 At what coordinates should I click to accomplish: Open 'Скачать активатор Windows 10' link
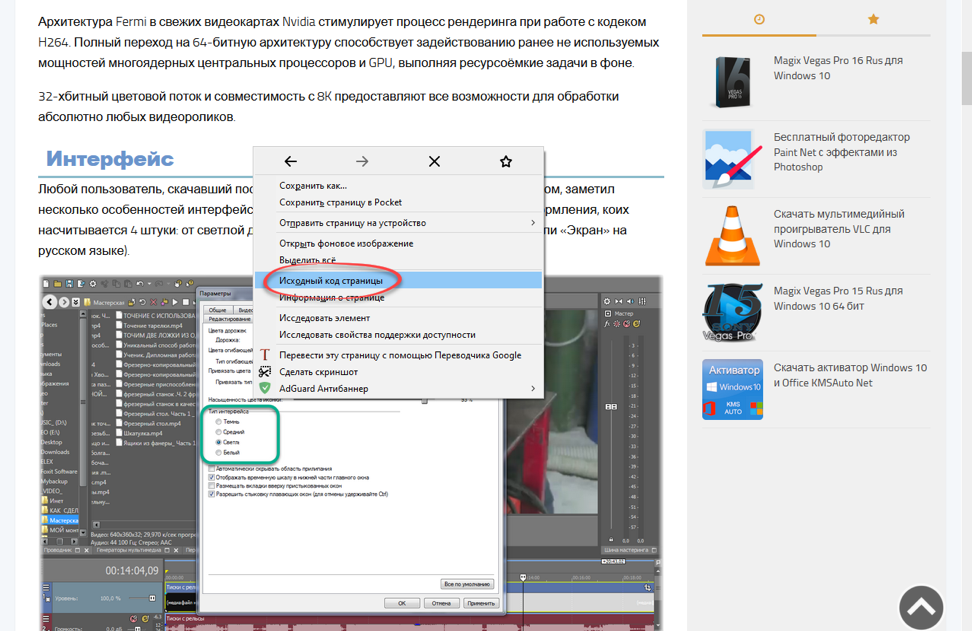point(850,375)
